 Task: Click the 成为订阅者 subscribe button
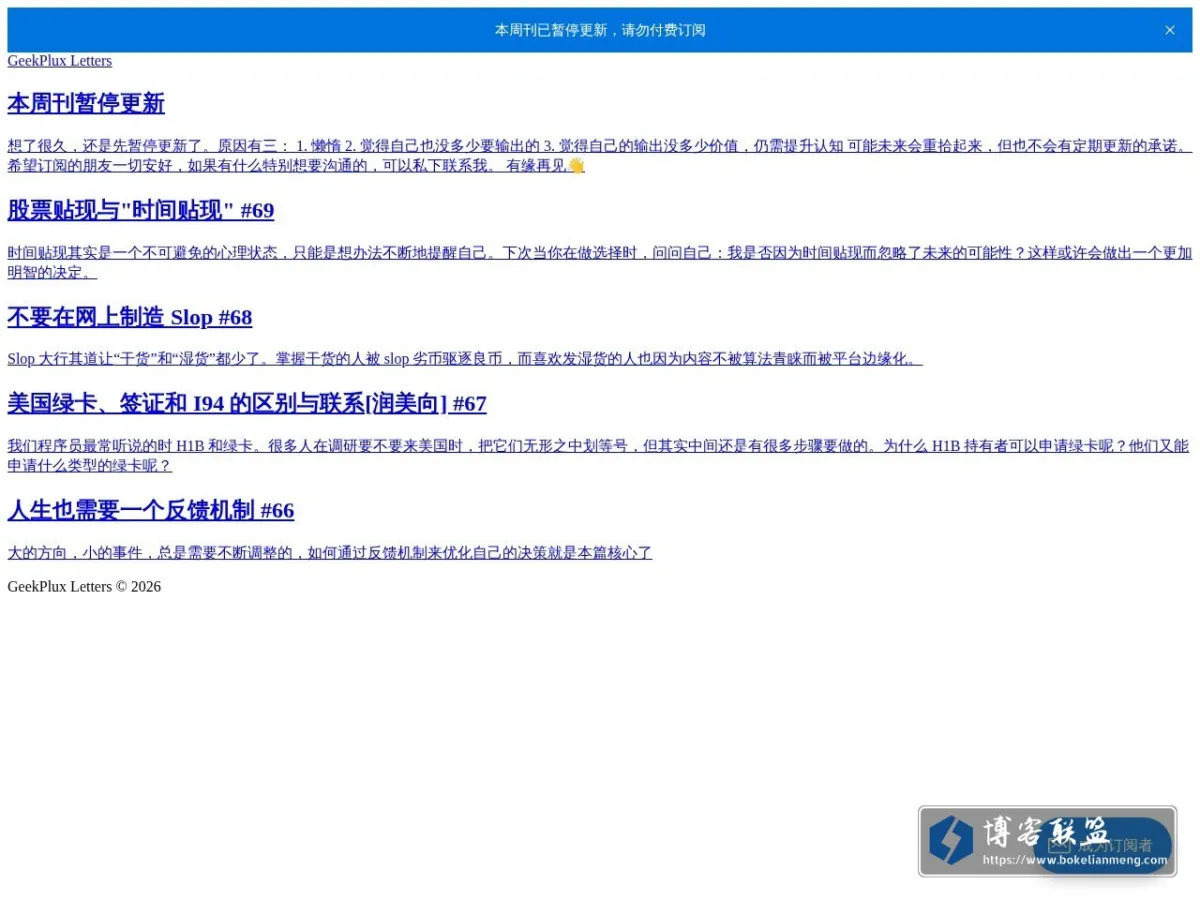(x=1101, y=845)
